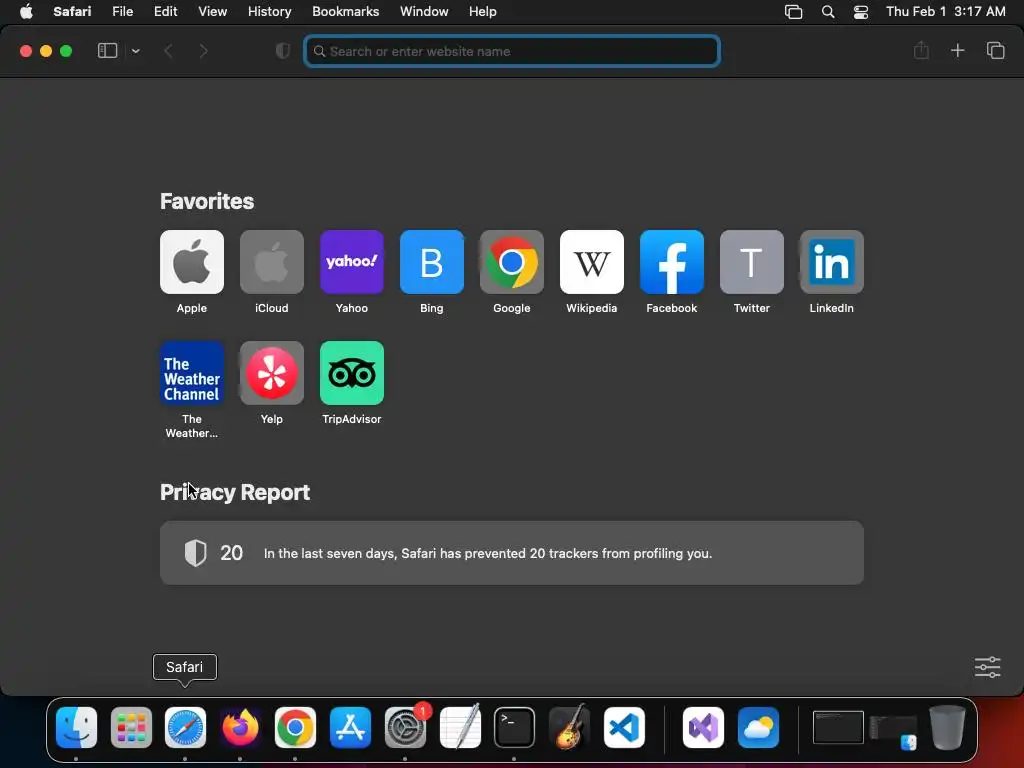
Task: Open the Wikipedia favorite tile
Action: click(x=592, y=262)
